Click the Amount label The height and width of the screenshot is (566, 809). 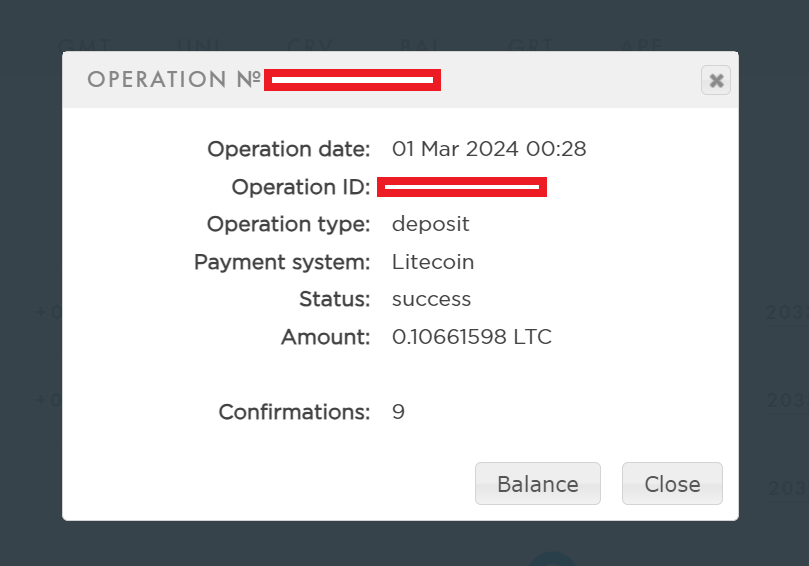pos(326,338)
